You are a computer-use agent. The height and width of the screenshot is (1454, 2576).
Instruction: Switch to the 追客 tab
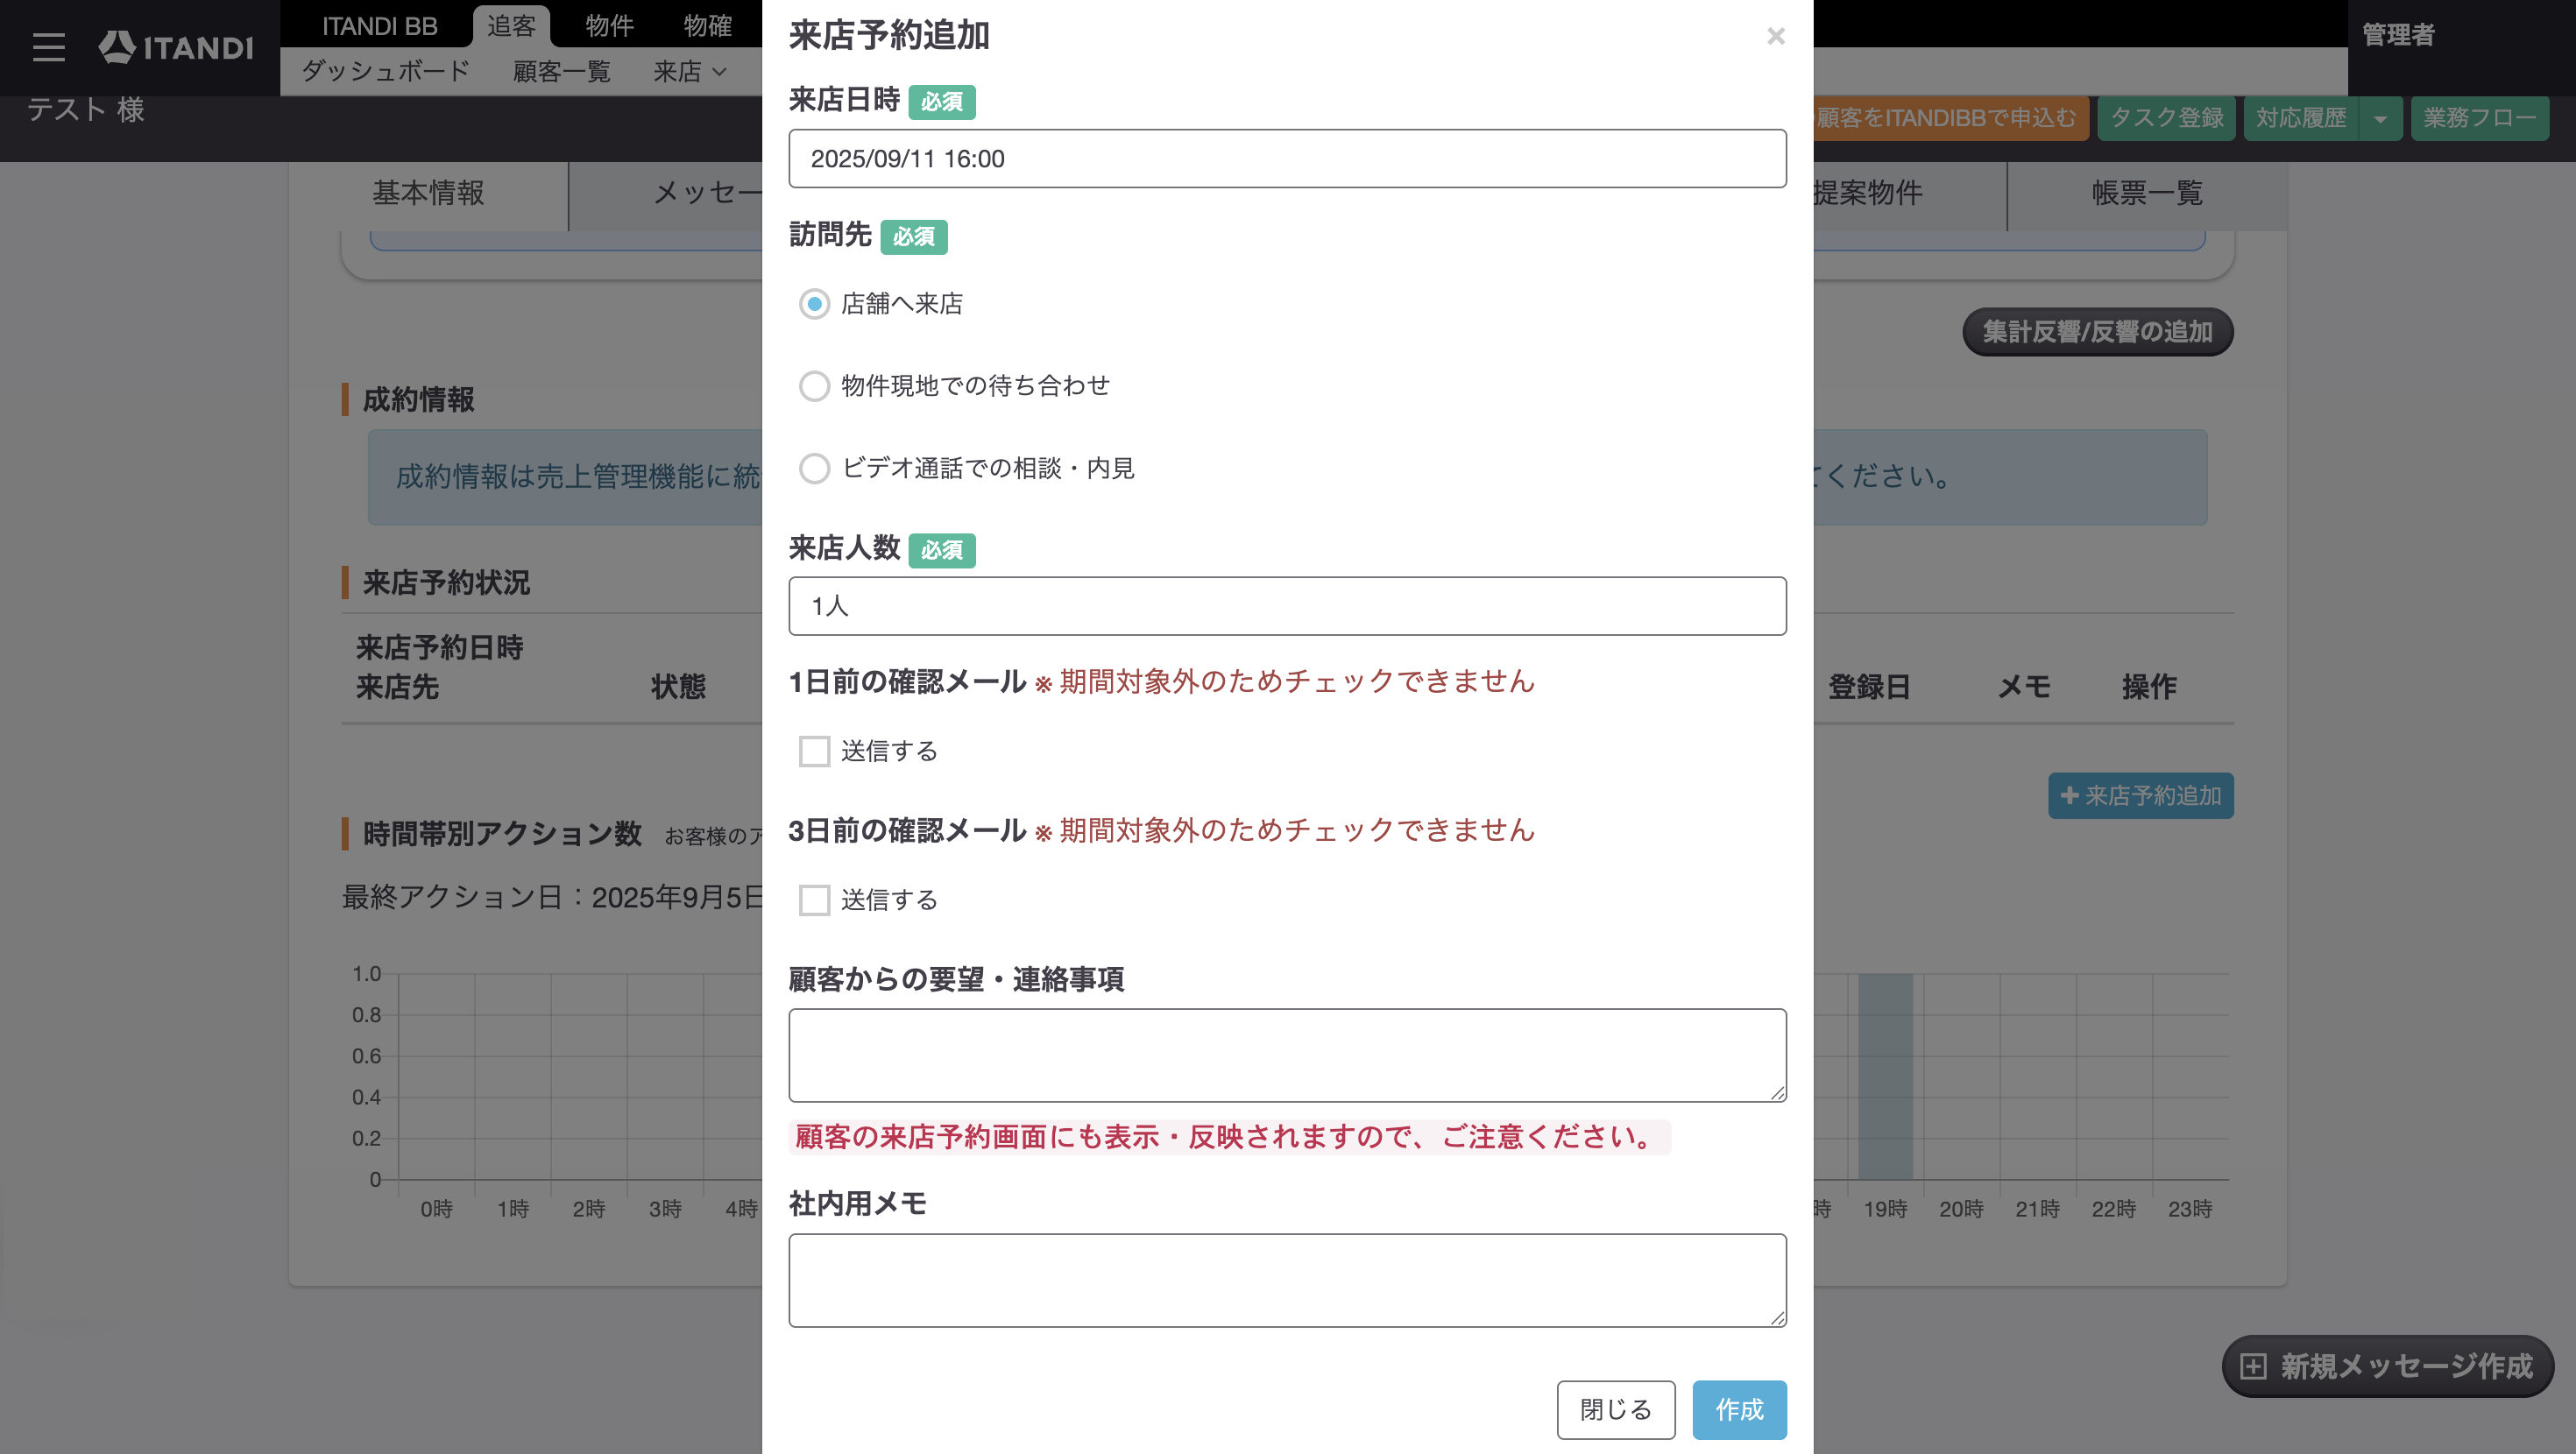coord(511,26)
